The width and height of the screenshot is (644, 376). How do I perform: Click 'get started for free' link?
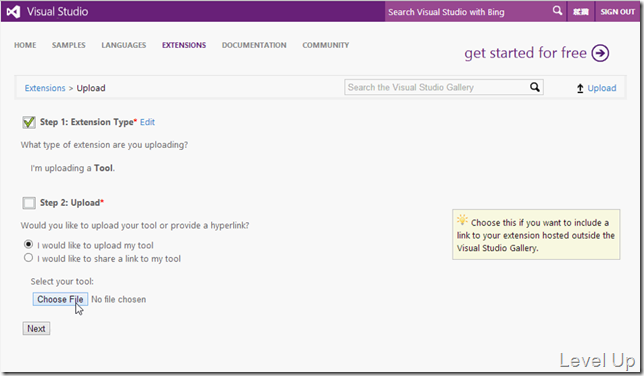tap(525, 53)
